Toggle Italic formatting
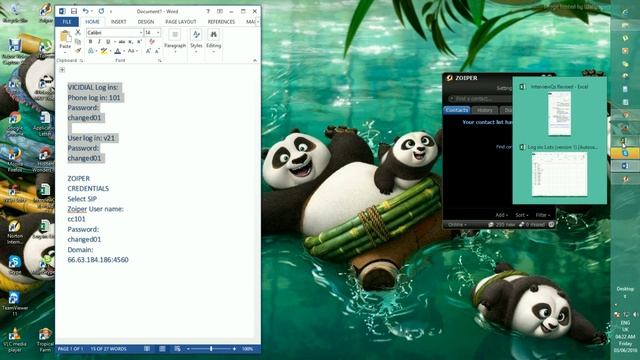 pos(99,42)
